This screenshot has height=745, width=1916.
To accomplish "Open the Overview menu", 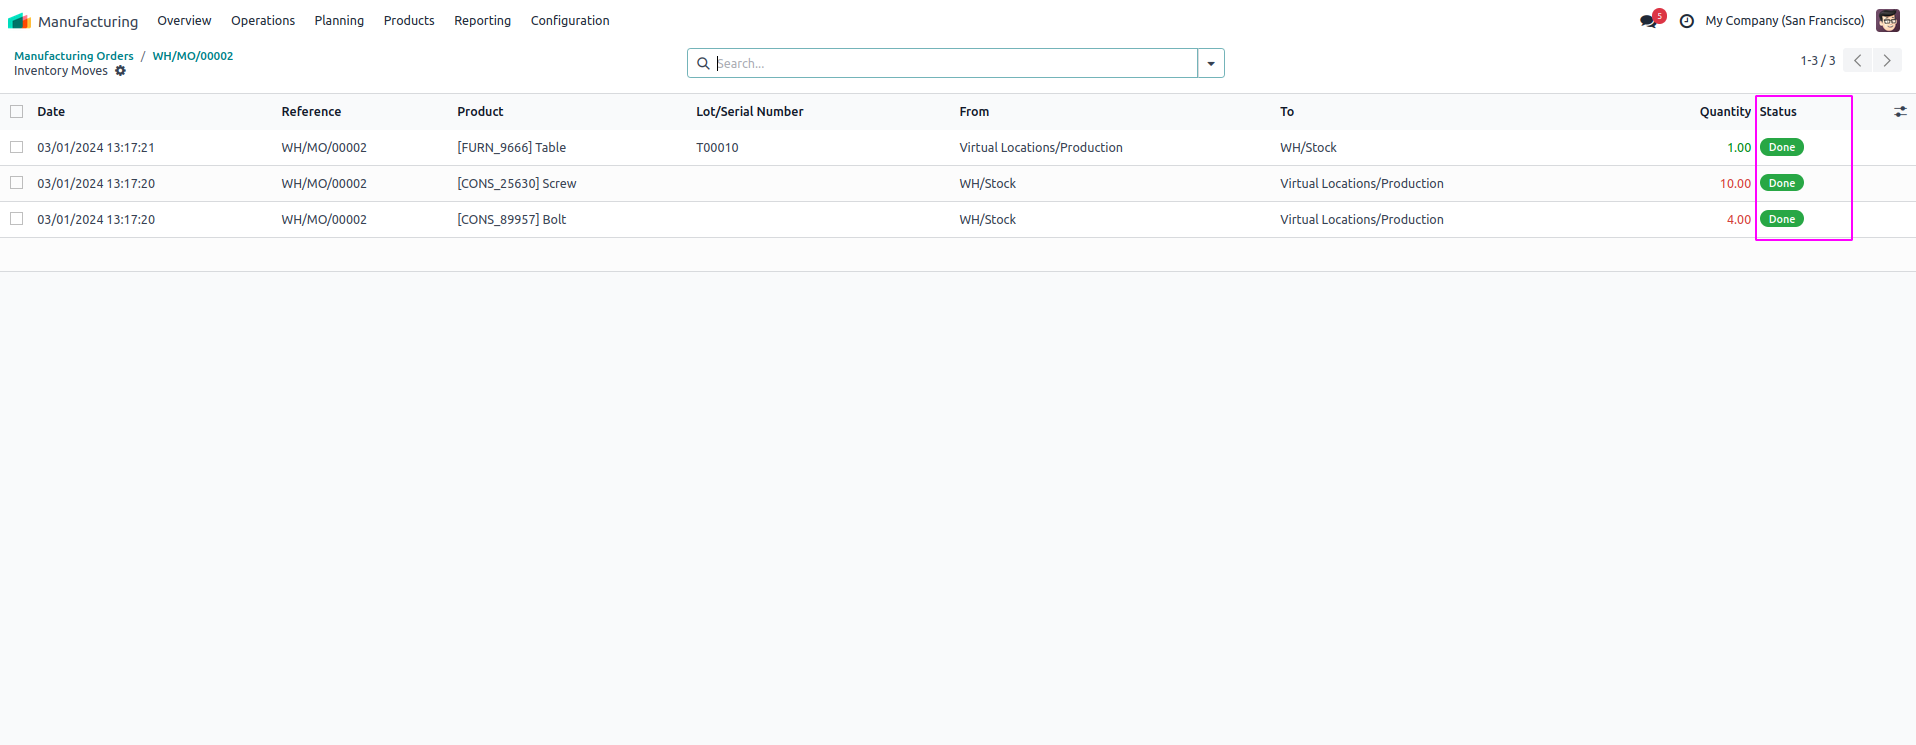I will coord(184,21).
